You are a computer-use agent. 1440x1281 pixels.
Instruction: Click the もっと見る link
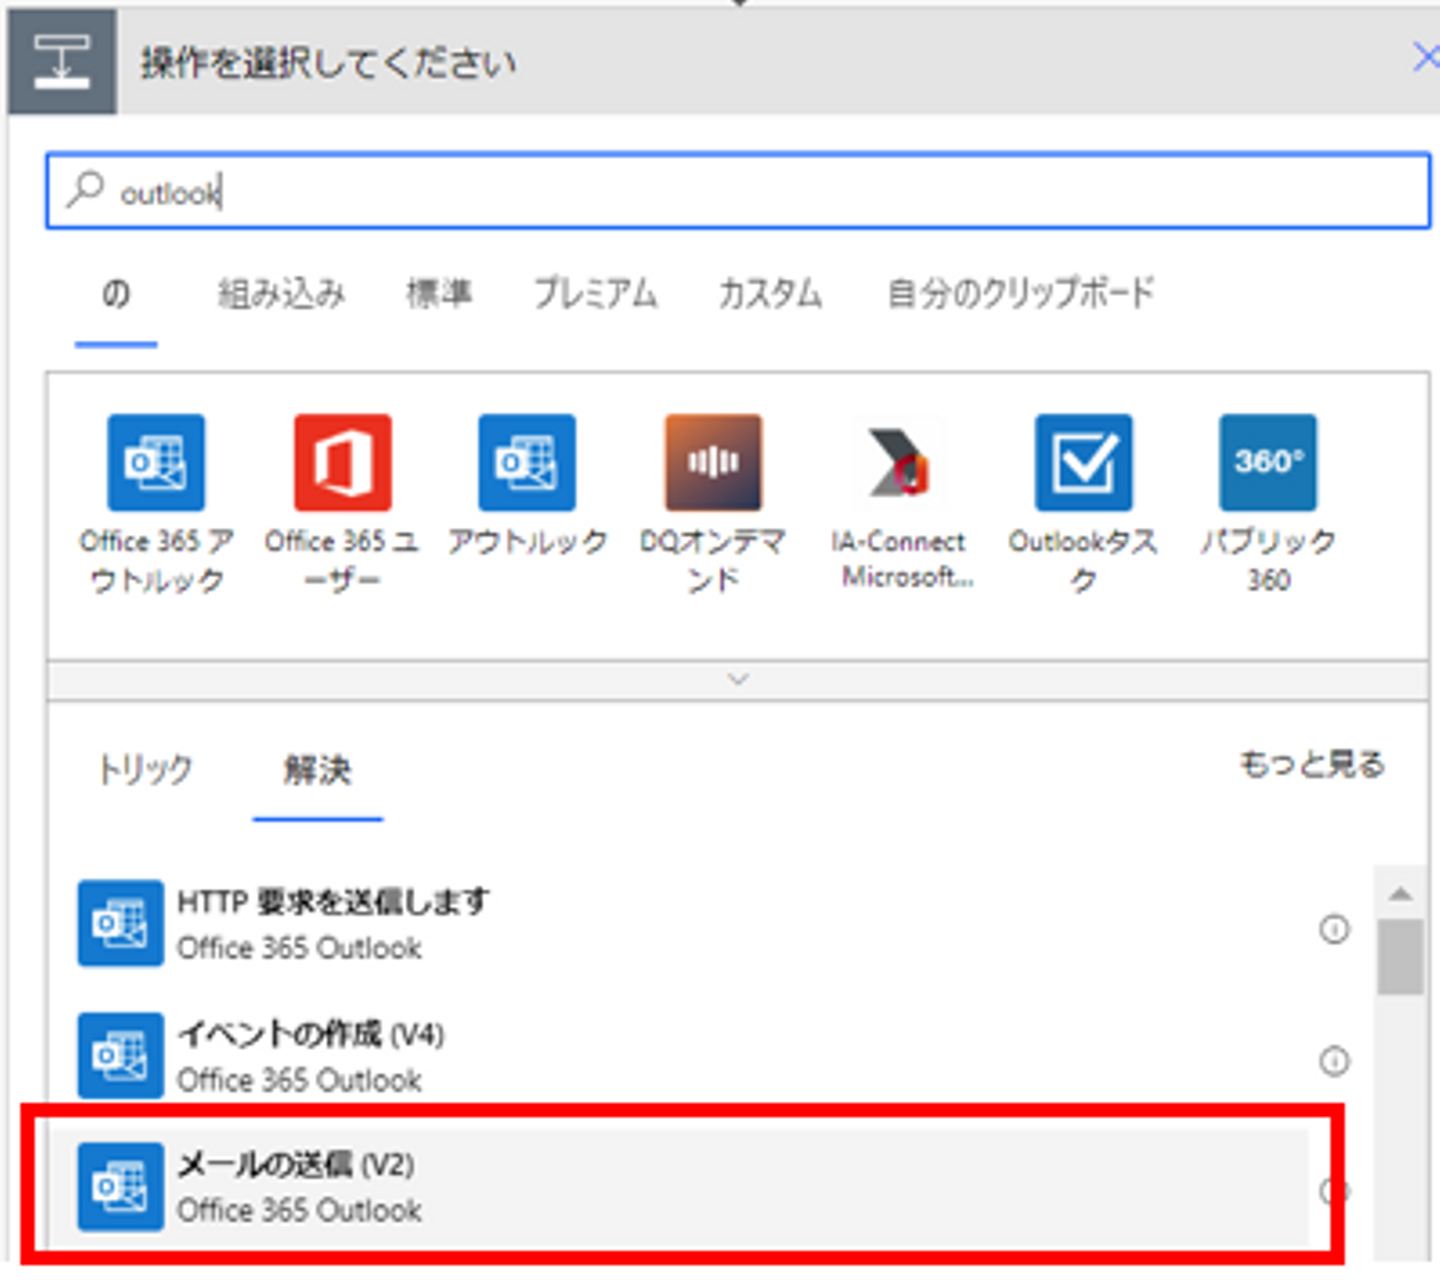point(1312,764)
